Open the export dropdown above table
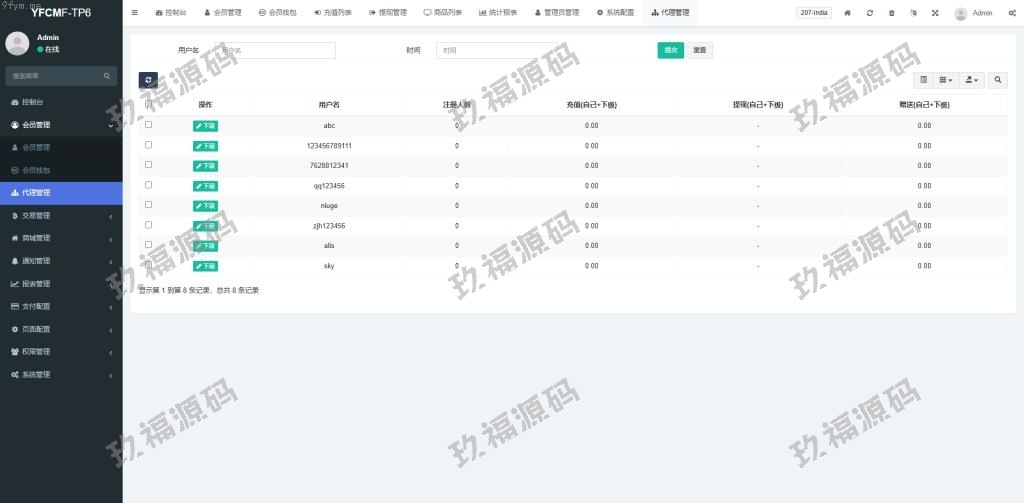 [972, 80]
